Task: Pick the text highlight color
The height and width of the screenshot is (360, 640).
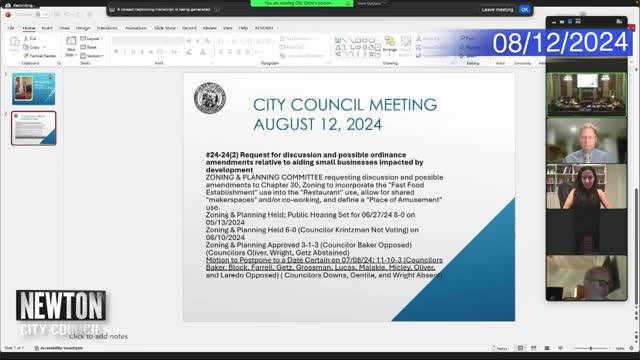Action: [x=189, y=52]
